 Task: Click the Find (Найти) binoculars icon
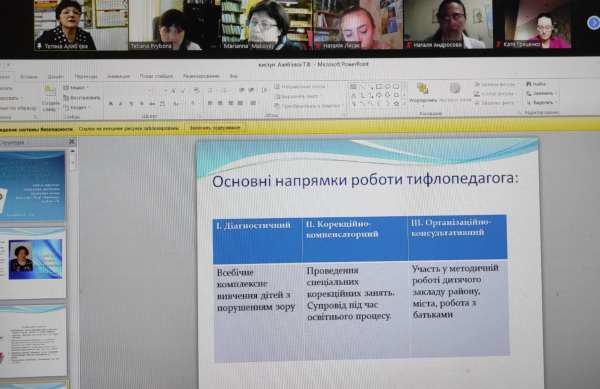click(529, 84)
